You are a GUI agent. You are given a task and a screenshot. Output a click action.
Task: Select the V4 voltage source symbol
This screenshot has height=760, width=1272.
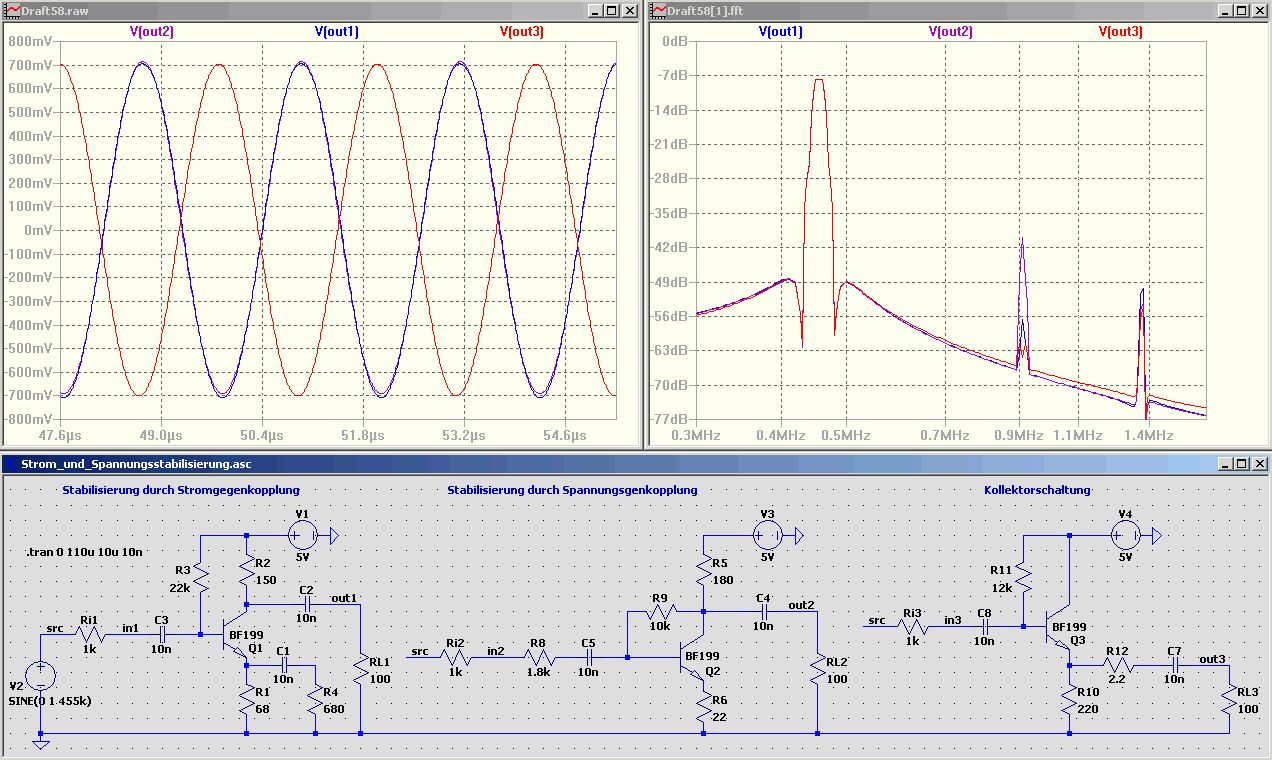(x=1126, y=537)
